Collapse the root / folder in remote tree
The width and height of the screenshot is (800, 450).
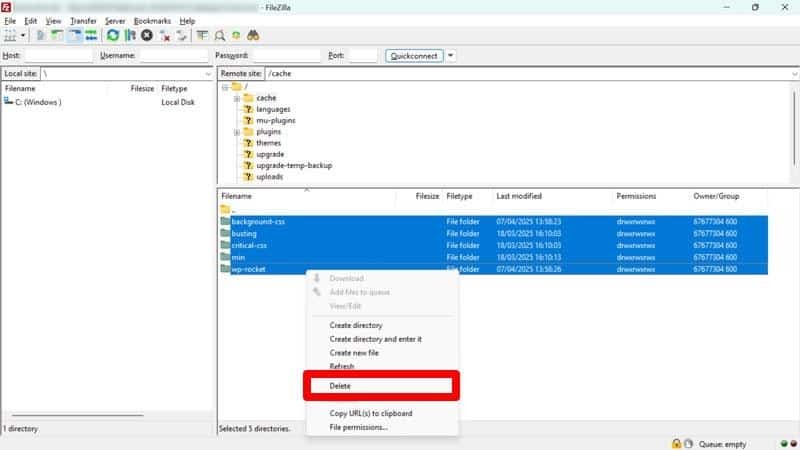pos(225,87)
